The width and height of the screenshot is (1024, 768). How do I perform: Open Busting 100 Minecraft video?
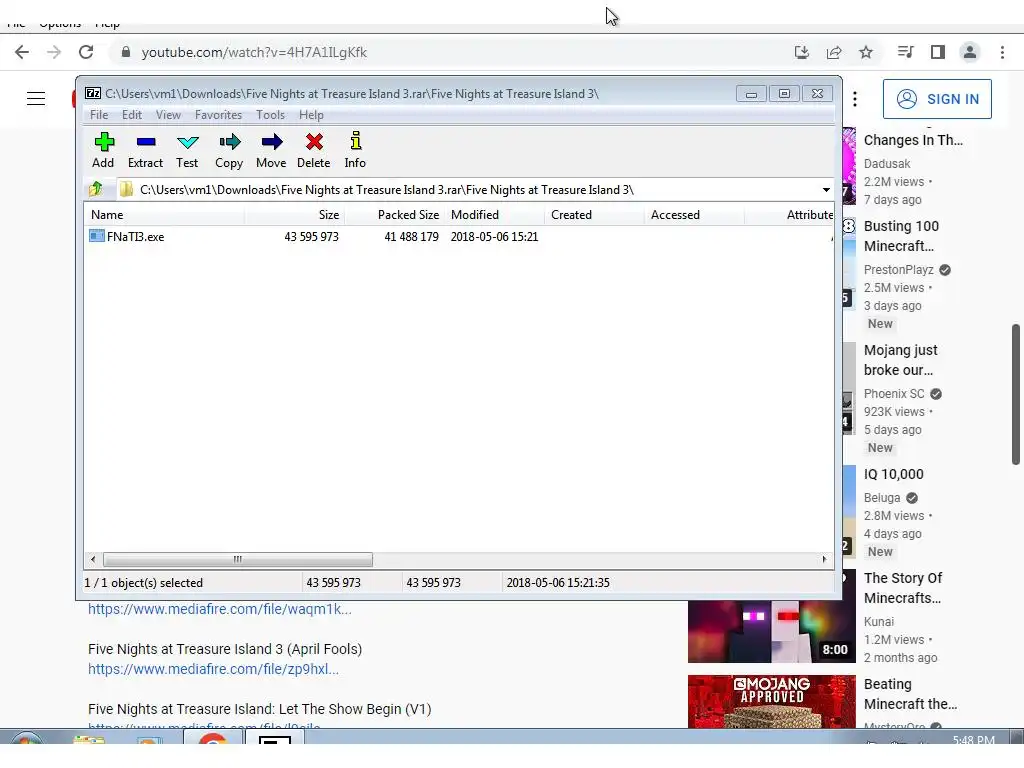click(901, 236)
